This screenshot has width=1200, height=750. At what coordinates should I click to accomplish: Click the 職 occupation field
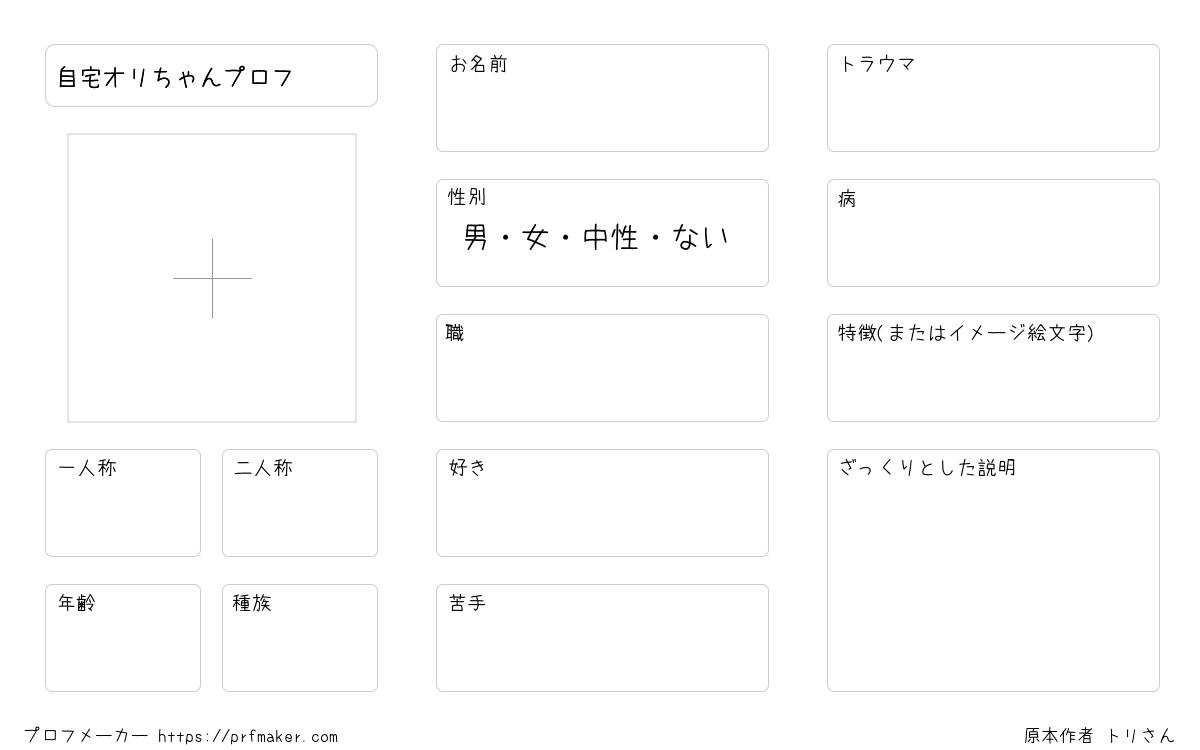pyautogui.click(x=602, y=368)
